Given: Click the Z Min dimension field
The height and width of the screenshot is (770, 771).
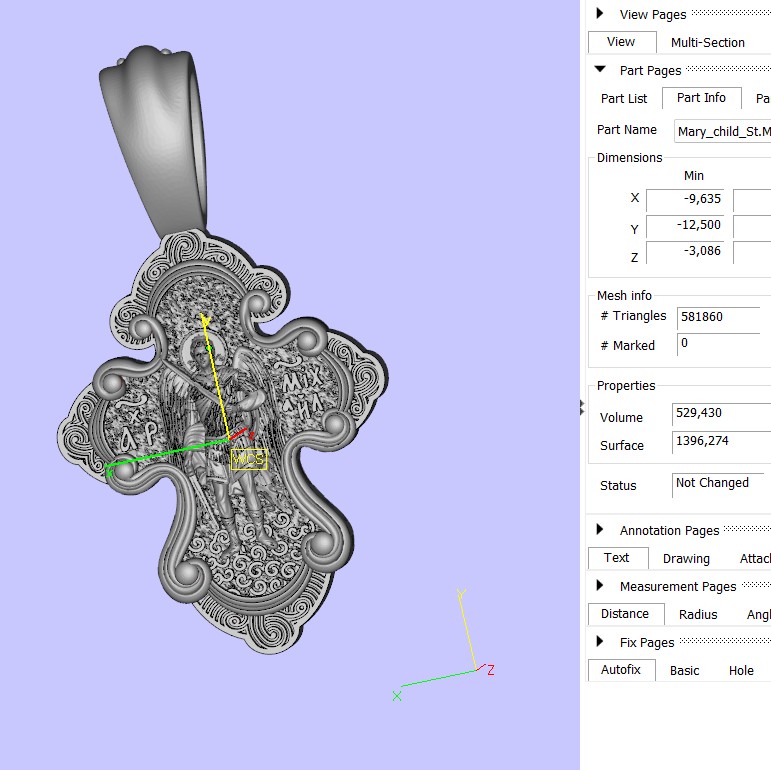Looking at the screenshot, I should (x=685, y=251).
